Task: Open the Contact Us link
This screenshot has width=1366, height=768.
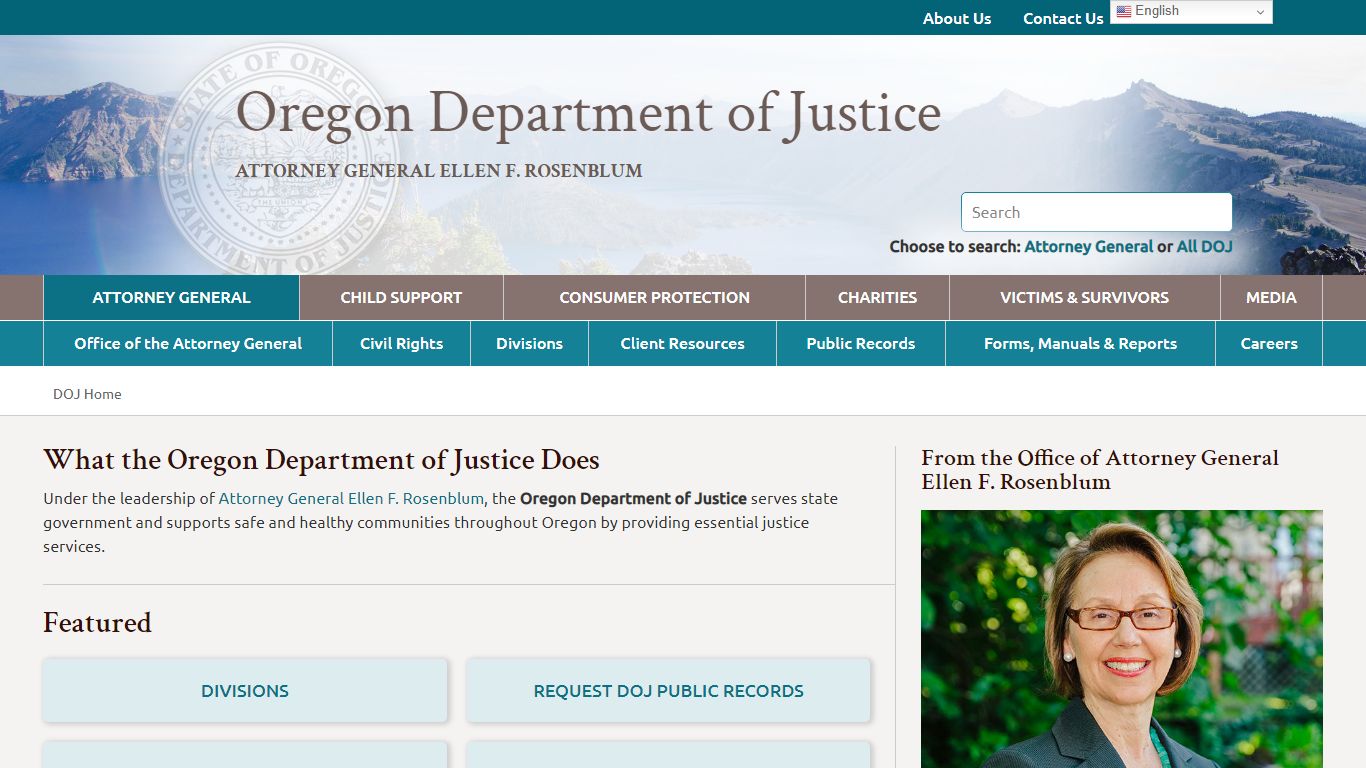Action: pos(1063,18)
